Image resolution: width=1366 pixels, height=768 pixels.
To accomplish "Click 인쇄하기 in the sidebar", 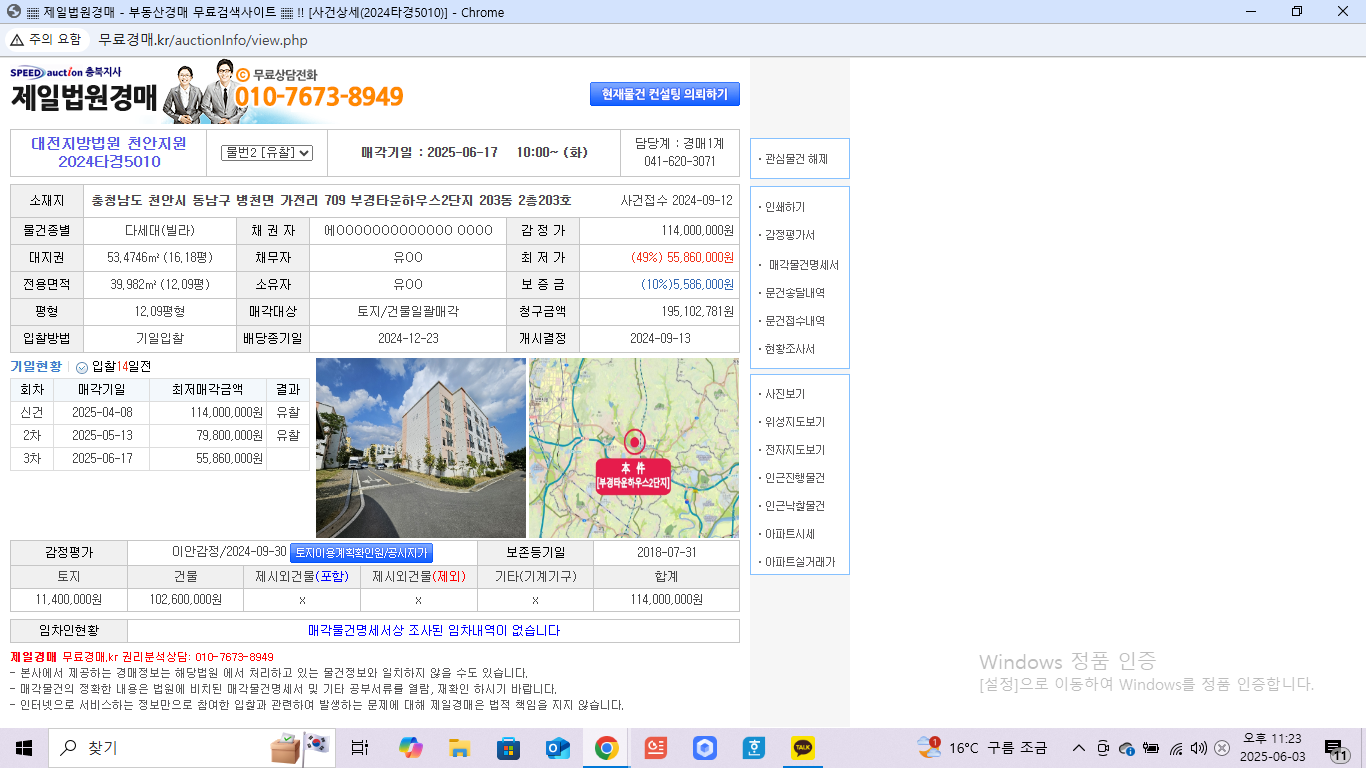I will [x=785, y=207].
